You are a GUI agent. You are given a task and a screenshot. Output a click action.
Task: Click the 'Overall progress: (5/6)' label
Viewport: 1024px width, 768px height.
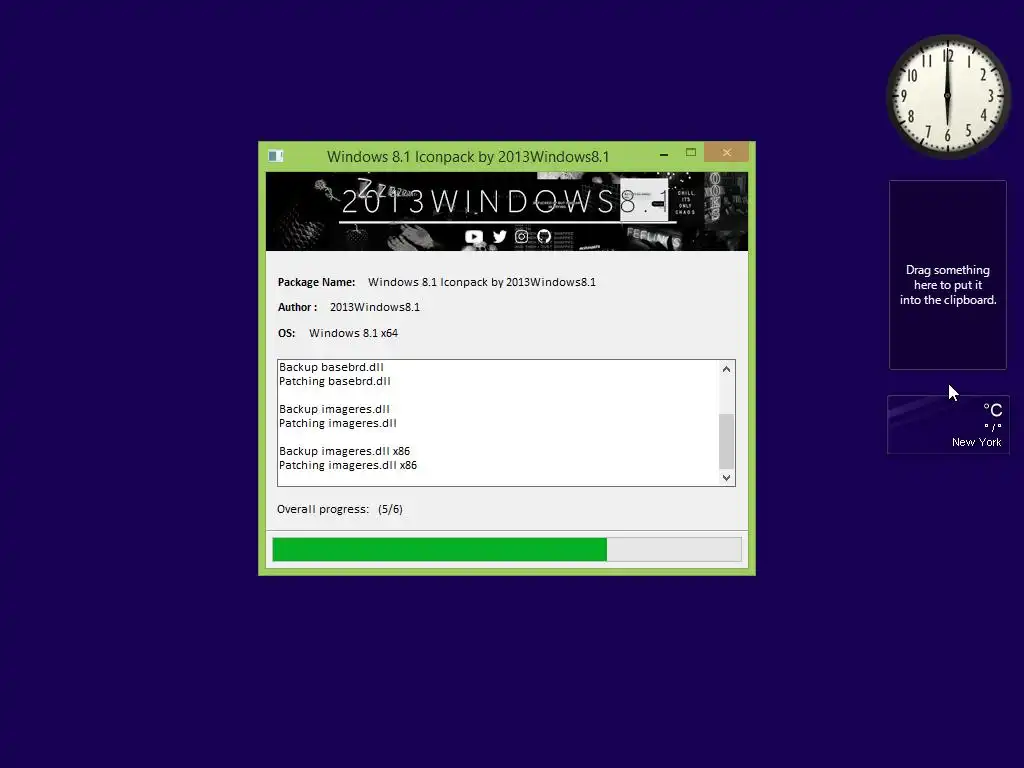340,509
